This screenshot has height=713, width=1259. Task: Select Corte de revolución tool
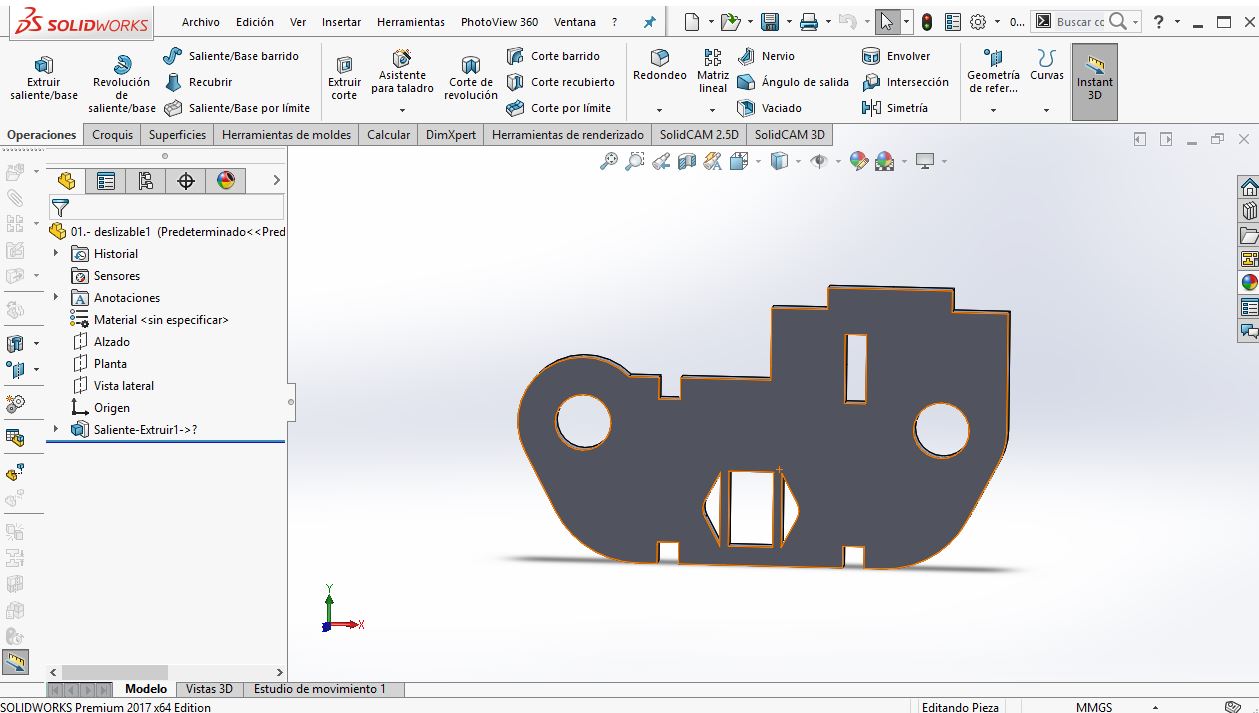470,78
